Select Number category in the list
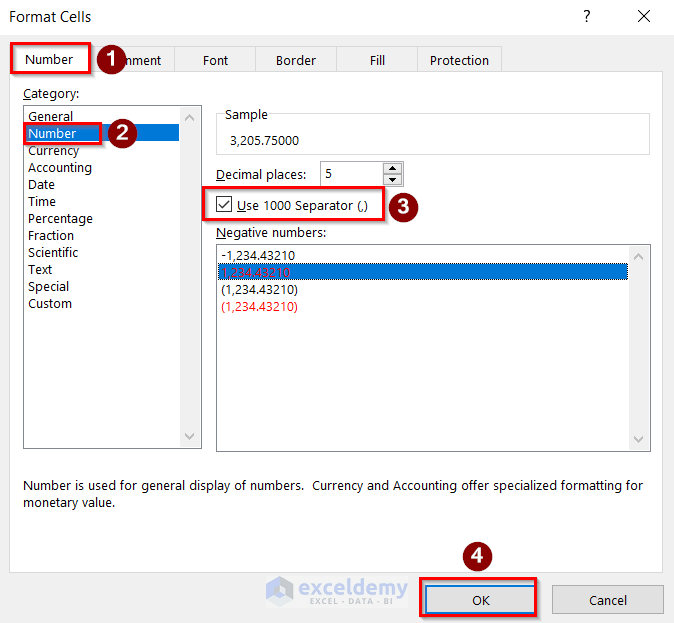This screenshot has height=623, width=674. click(x=101, y=133)
